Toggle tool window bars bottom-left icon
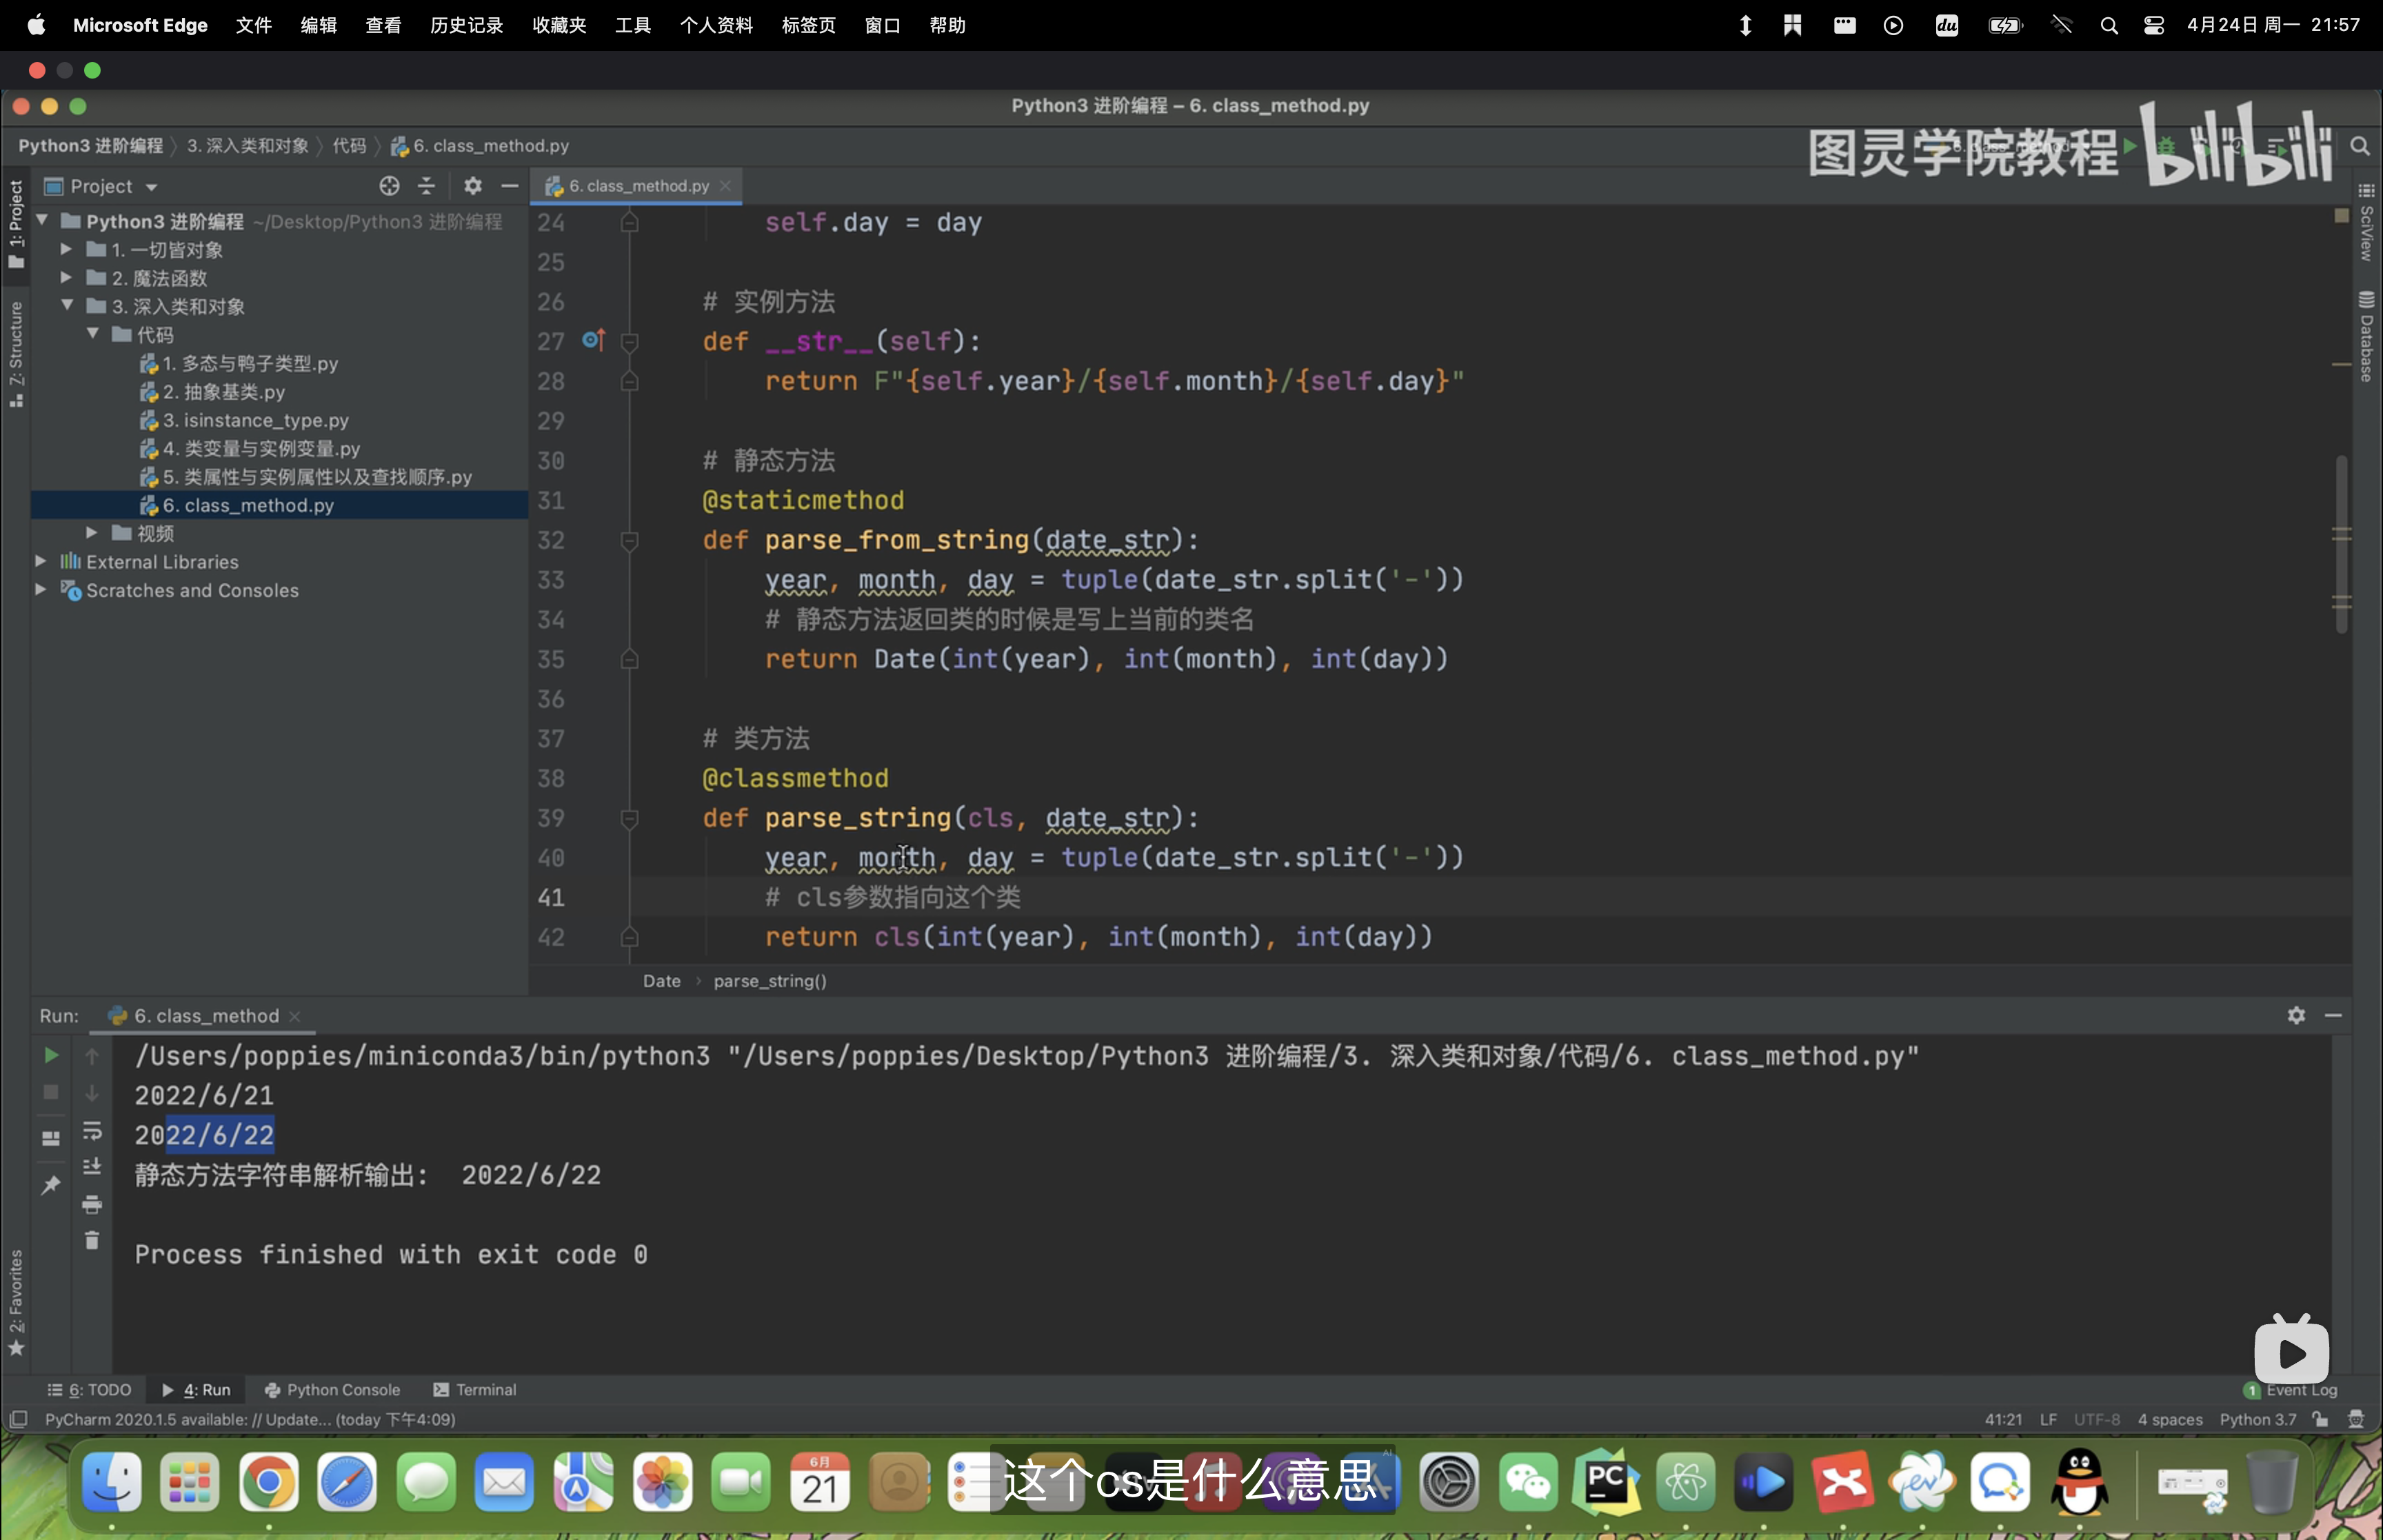2383x1540 pixels. tap(18, 1419)
